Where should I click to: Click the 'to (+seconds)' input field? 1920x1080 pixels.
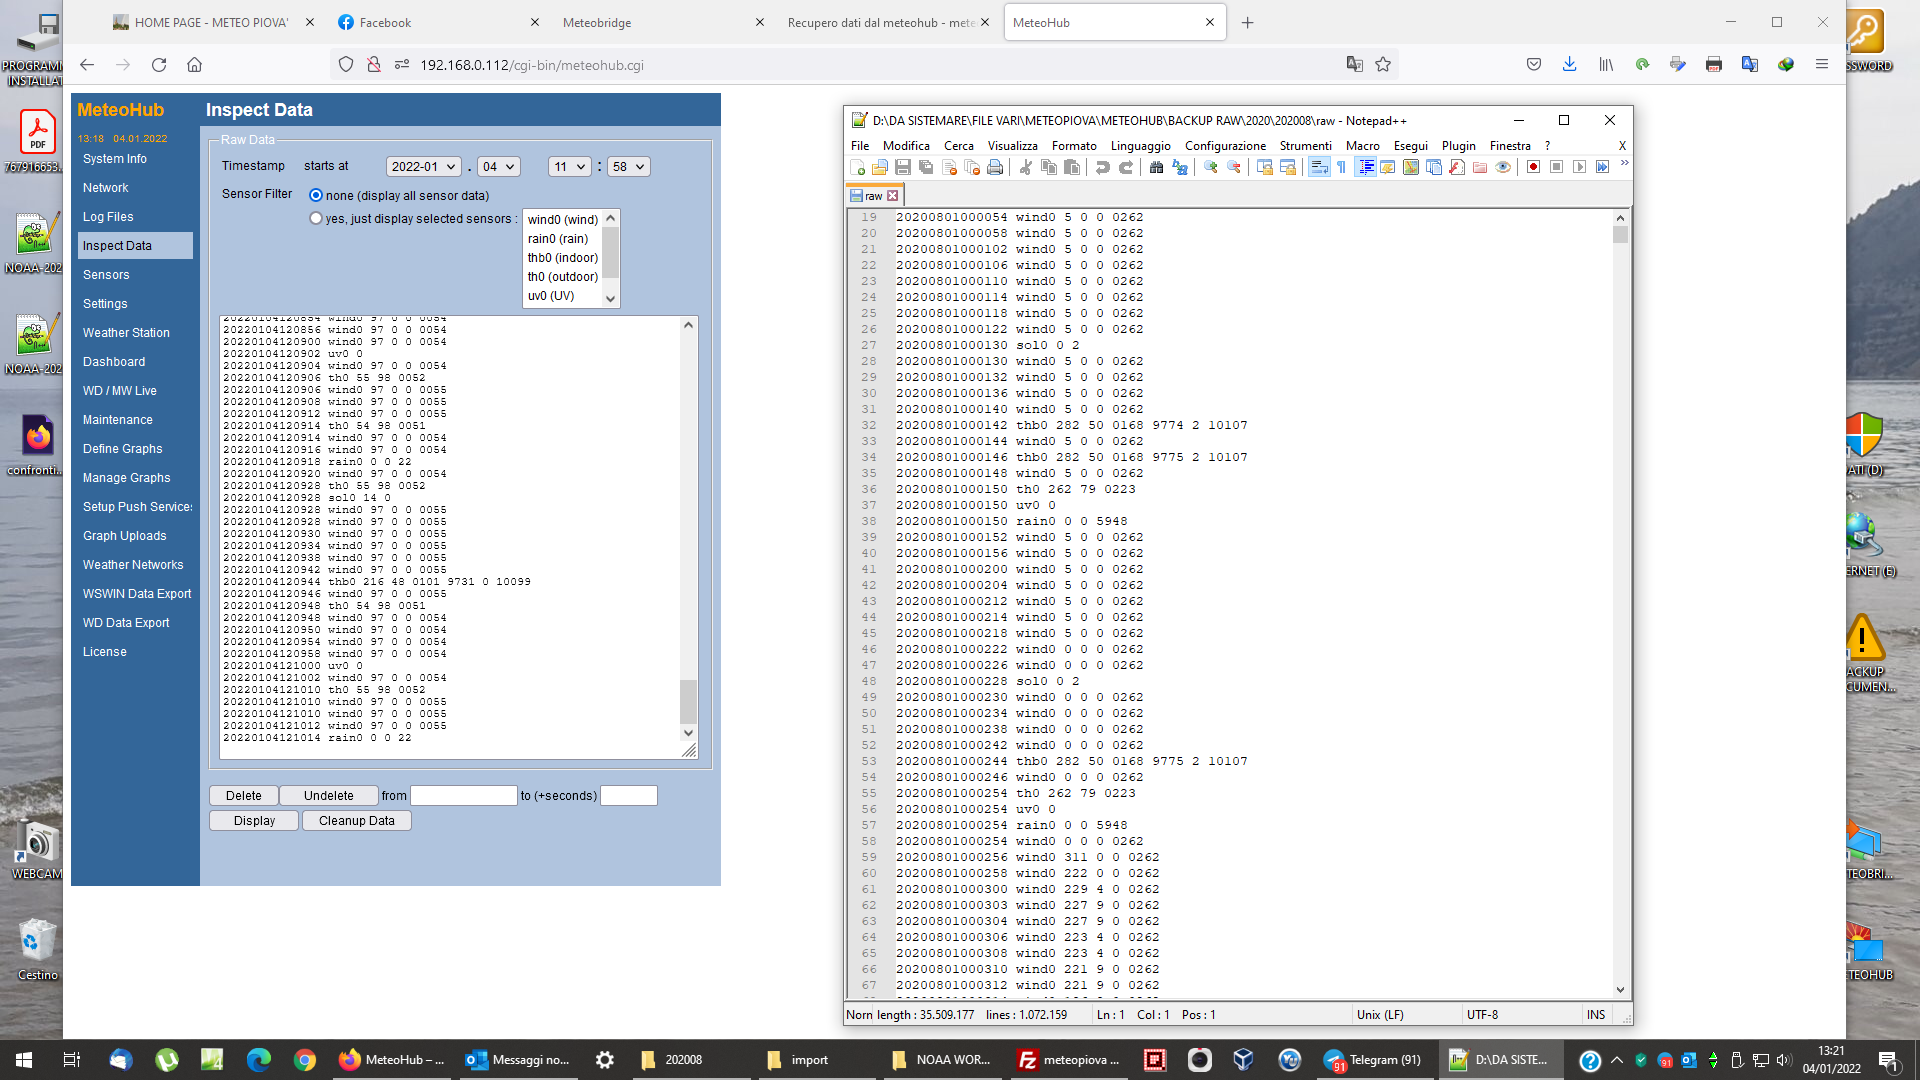coord(629,796)
